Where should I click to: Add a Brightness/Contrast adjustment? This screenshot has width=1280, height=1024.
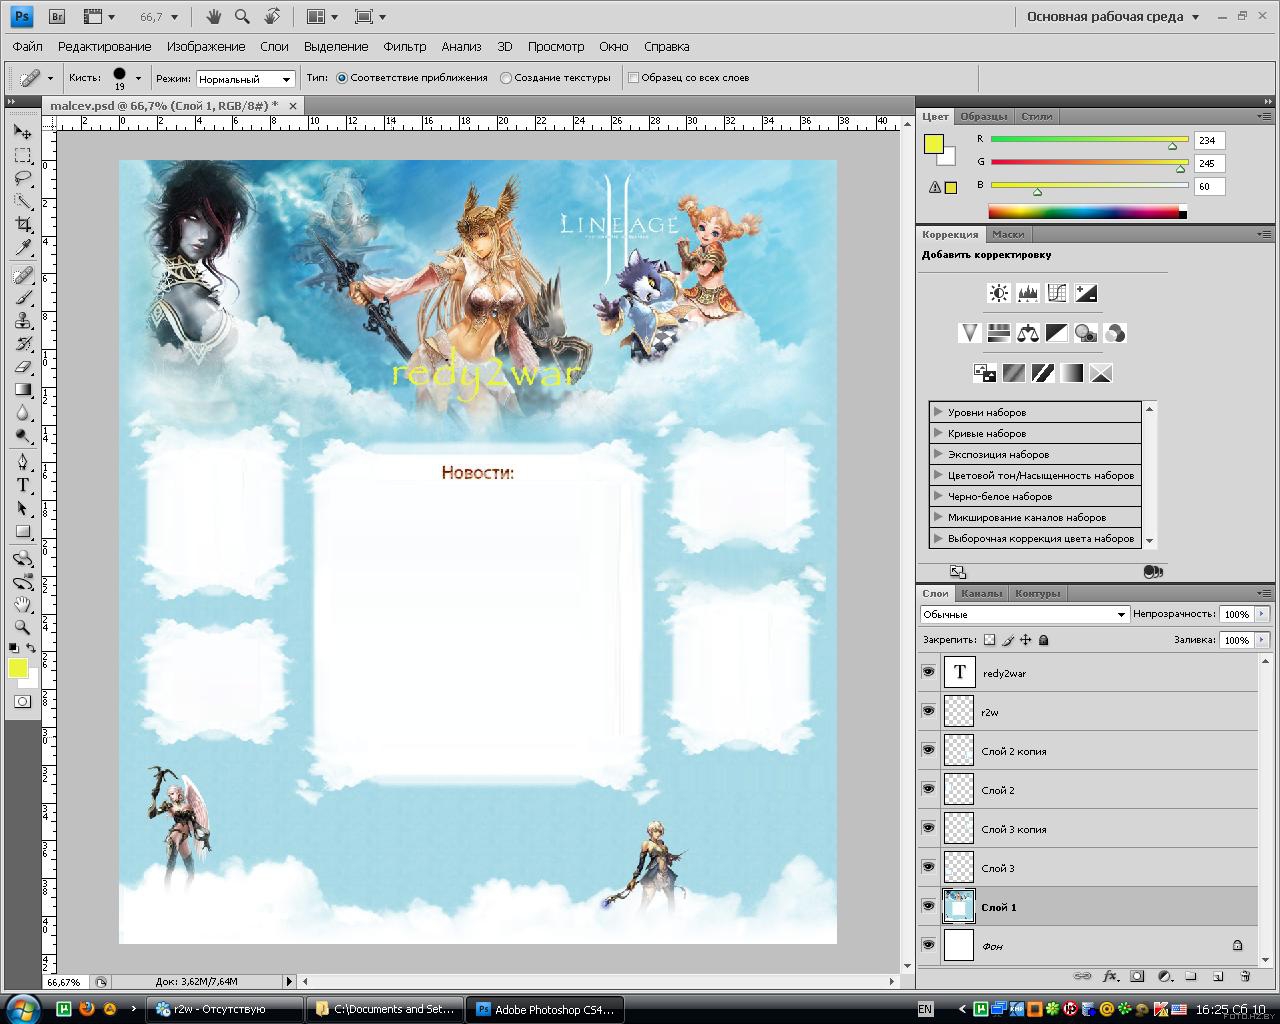pyautogui.click(x=998, y=293)
